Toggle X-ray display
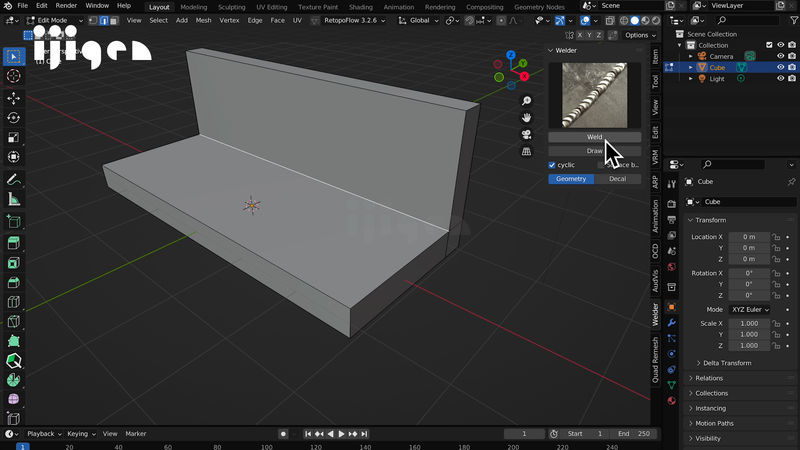Viewport: 800px width, 450px height. 610,20
